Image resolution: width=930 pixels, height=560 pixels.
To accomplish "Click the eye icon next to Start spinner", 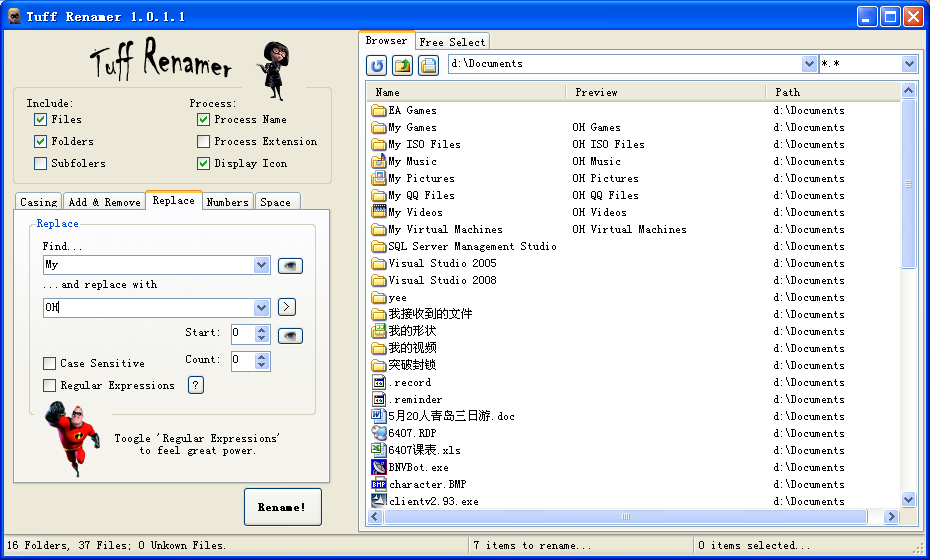I will click(x=290, y=335).
